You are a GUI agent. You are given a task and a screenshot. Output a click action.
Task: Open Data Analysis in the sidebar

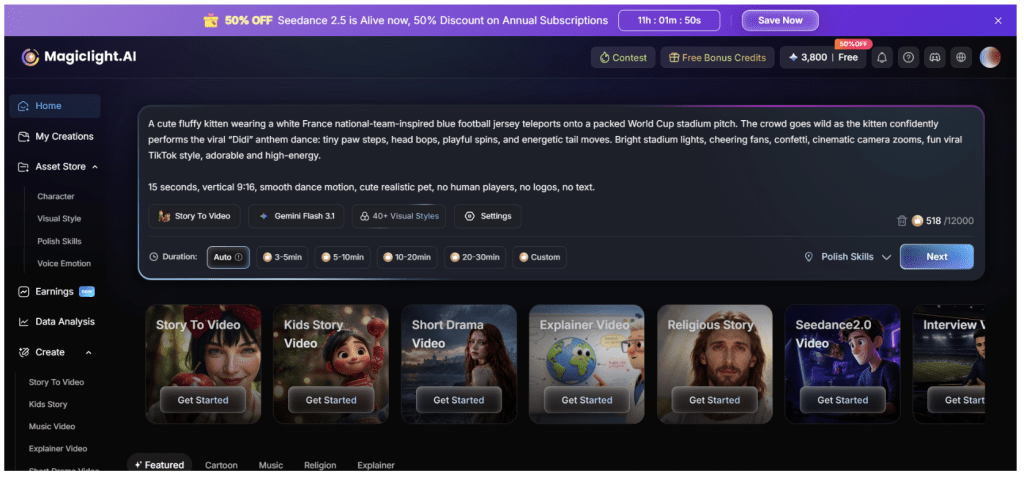tap(55, 322)
